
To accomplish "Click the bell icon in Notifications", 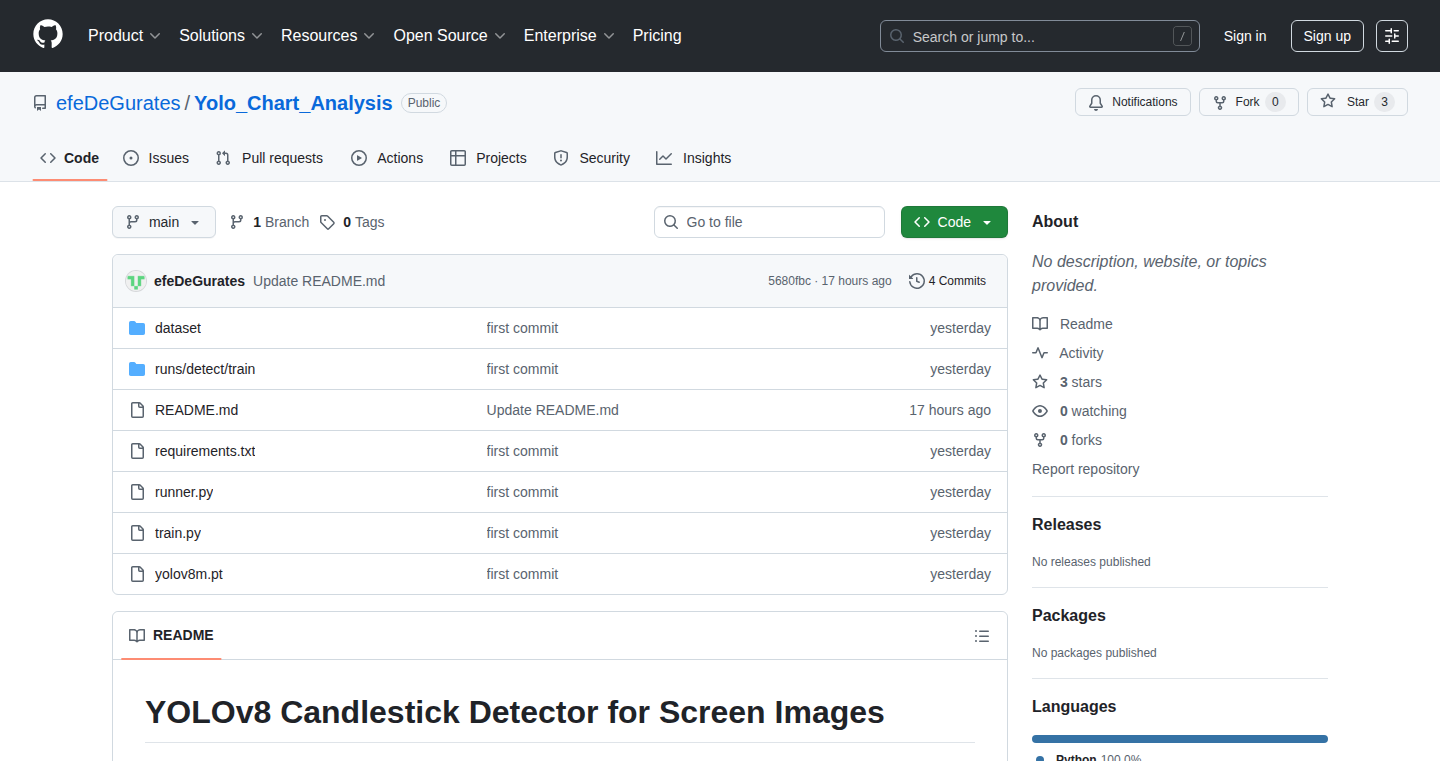I will coord(1096,102).
